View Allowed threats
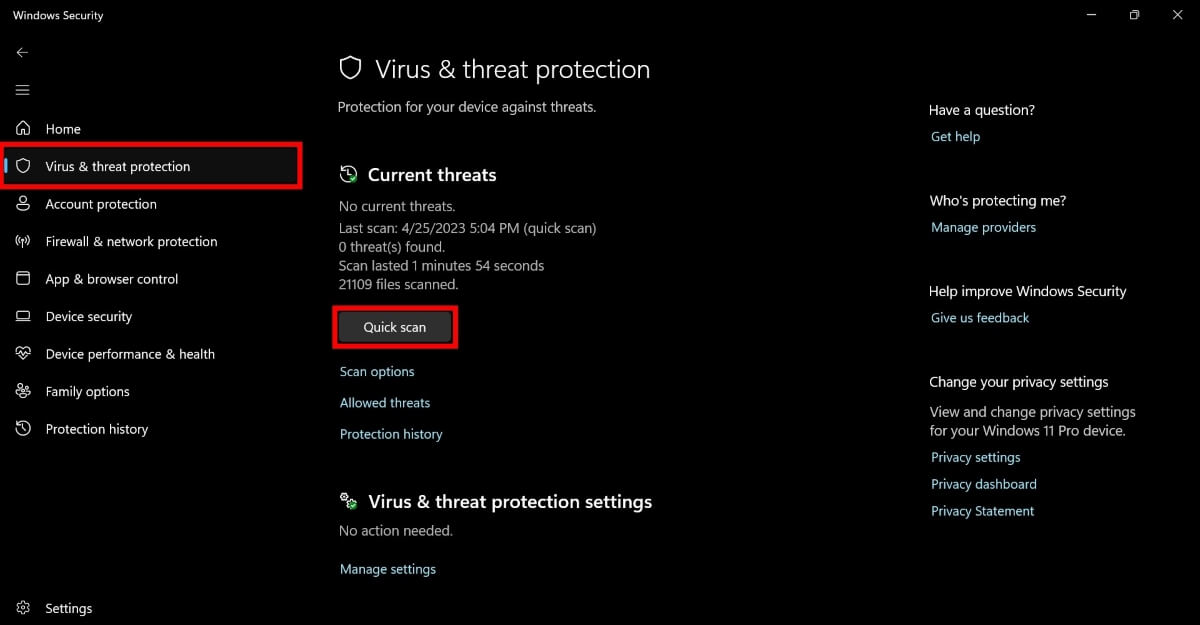The width and height of the screenshot is (1200, 625). point(385,402)
